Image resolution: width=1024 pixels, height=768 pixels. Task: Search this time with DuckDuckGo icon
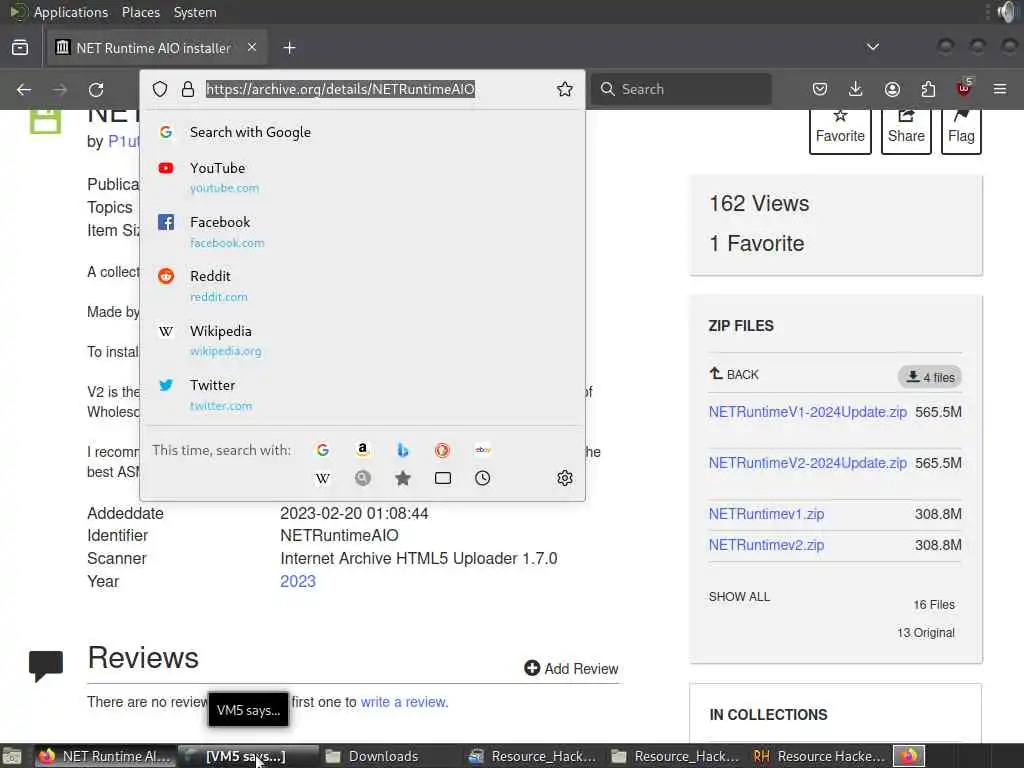442,450
